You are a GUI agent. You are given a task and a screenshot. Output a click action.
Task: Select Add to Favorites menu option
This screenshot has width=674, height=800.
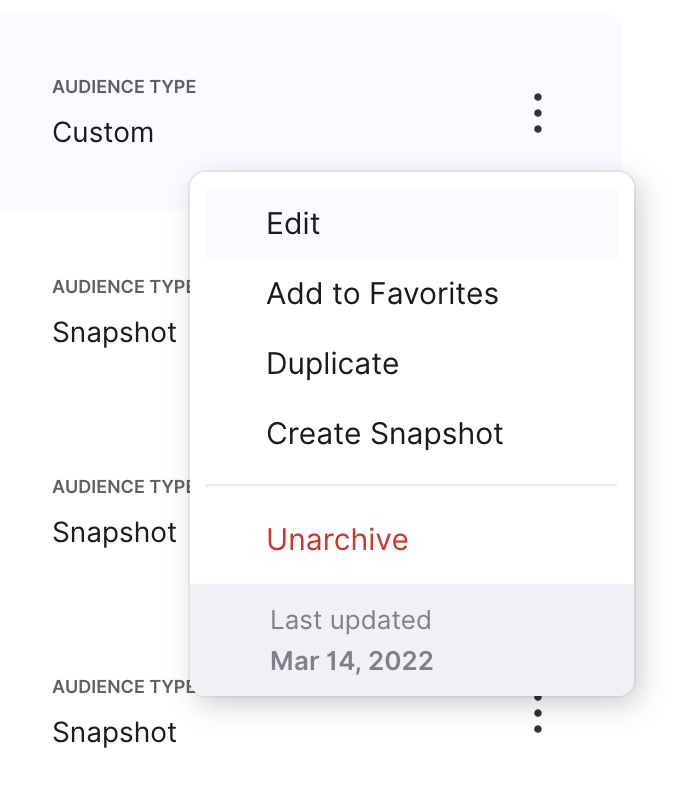[x=412, y=293]
